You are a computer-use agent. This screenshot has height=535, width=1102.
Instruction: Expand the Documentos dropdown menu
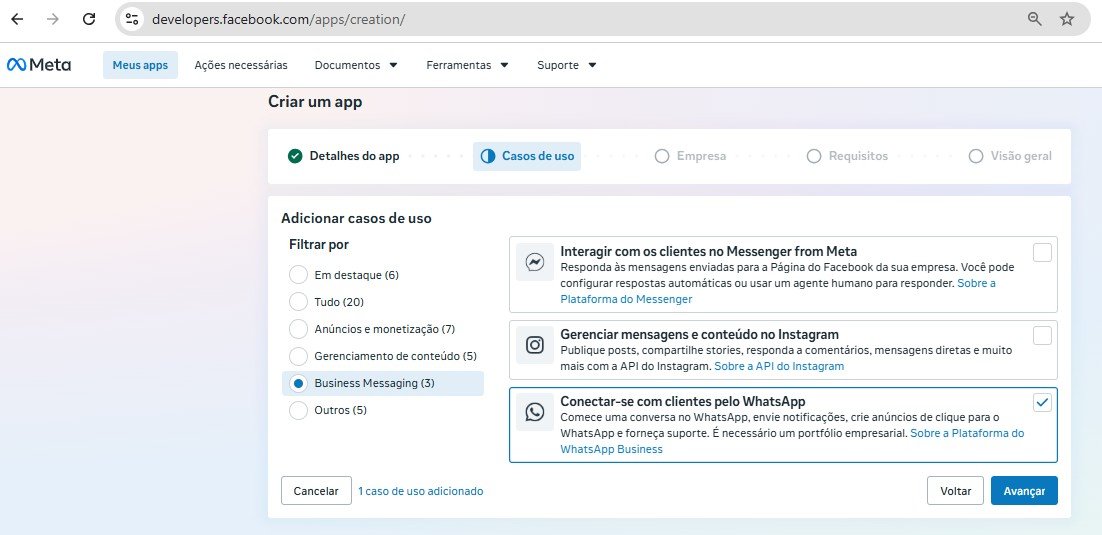coord(356,65)
